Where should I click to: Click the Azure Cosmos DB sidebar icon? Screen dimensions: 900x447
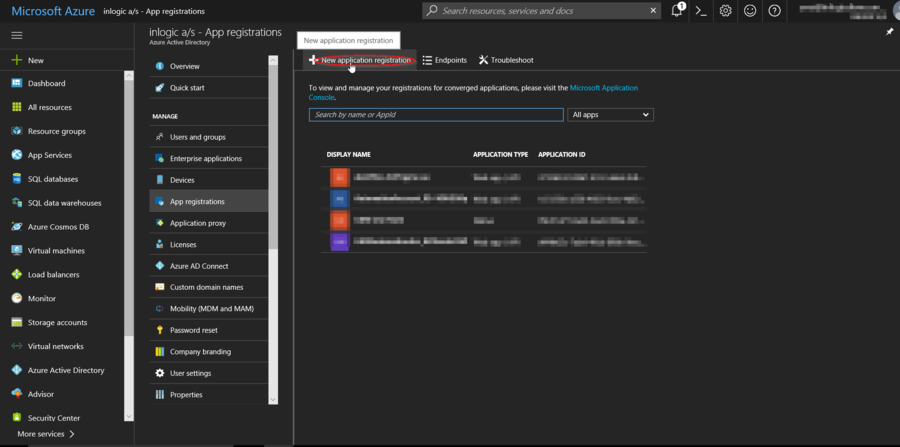[17, 227]
